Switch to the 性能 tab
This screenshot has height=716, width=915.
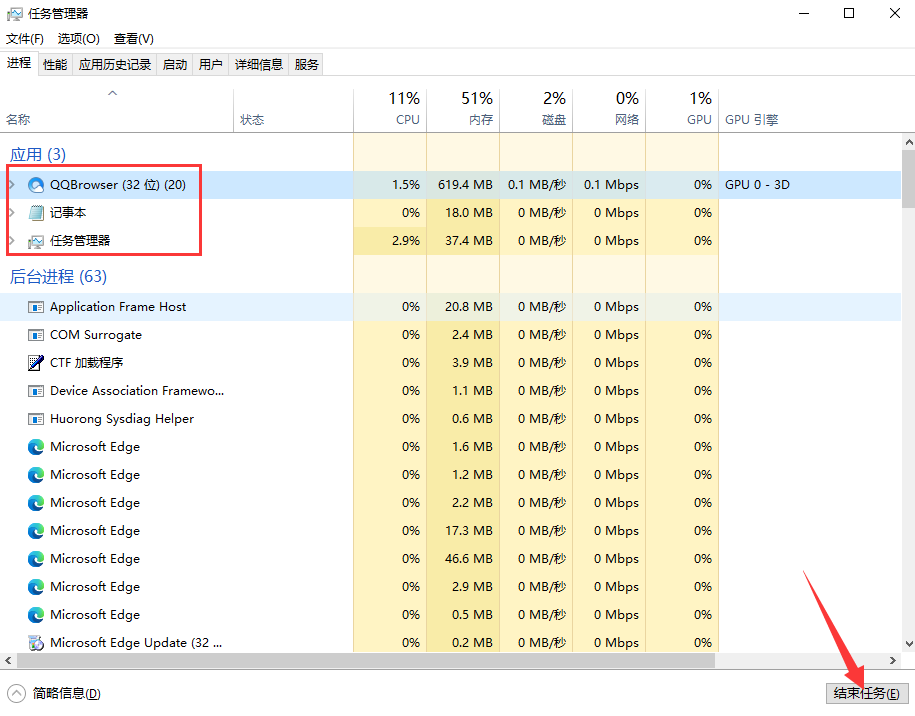[55, 65]
